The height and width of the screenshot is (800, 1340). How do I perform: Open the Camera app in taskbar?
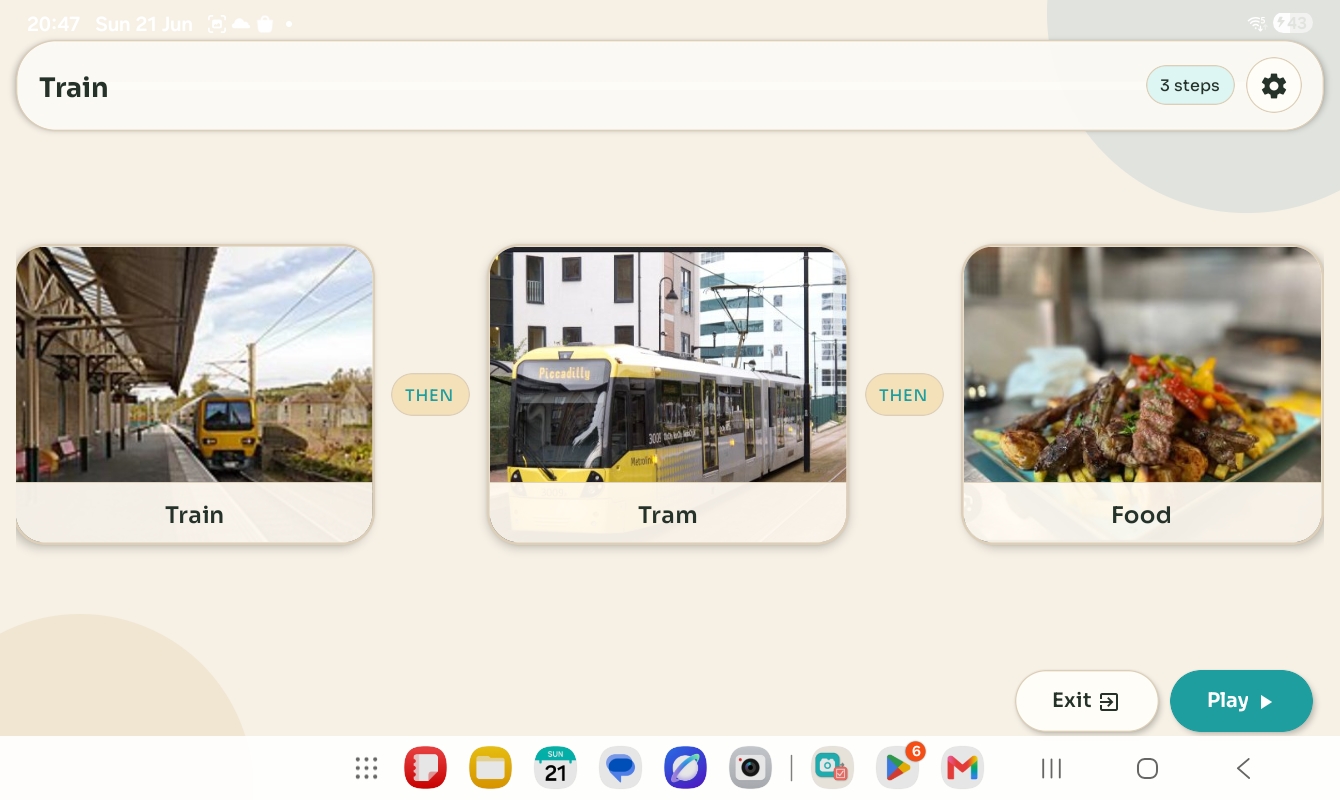pyautogui.click(x=750, y=768)
